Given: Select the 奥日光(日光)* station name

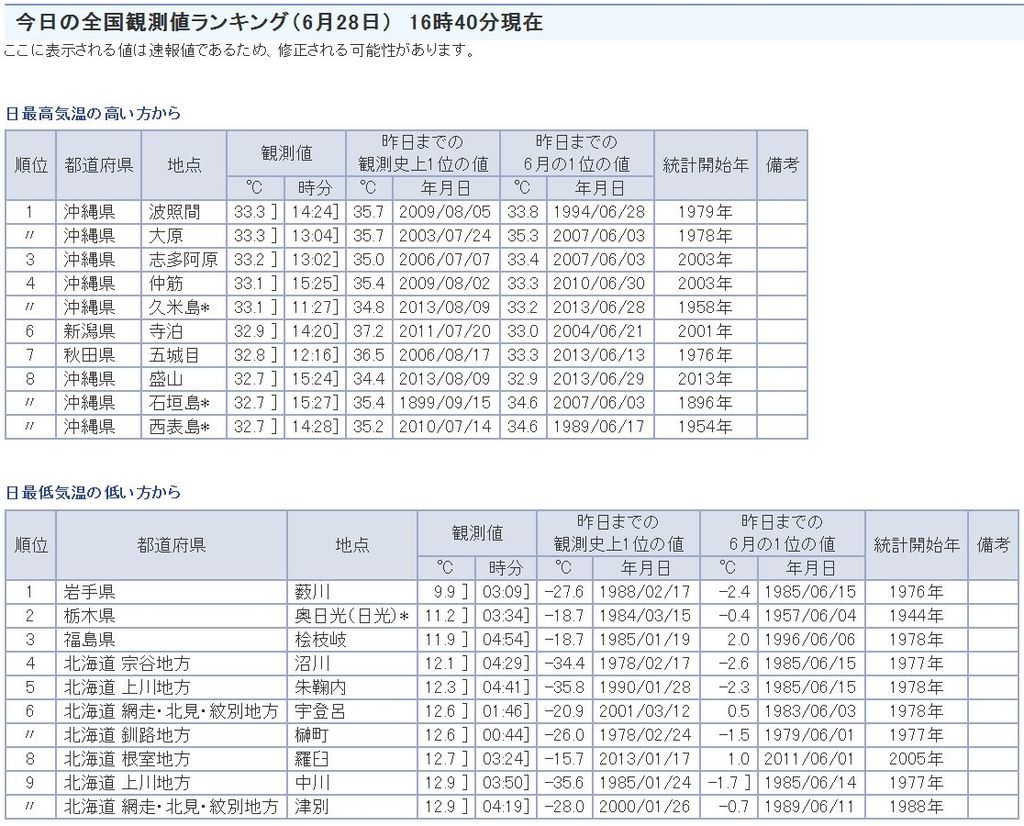Looking at the screenshot, I should [351, 615].
